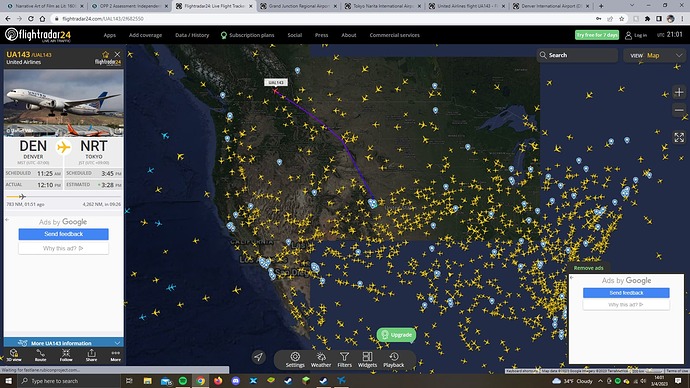Open the Weather layer options
The width and height of the screenshot is (690, 388).
[x=321, y=359]
